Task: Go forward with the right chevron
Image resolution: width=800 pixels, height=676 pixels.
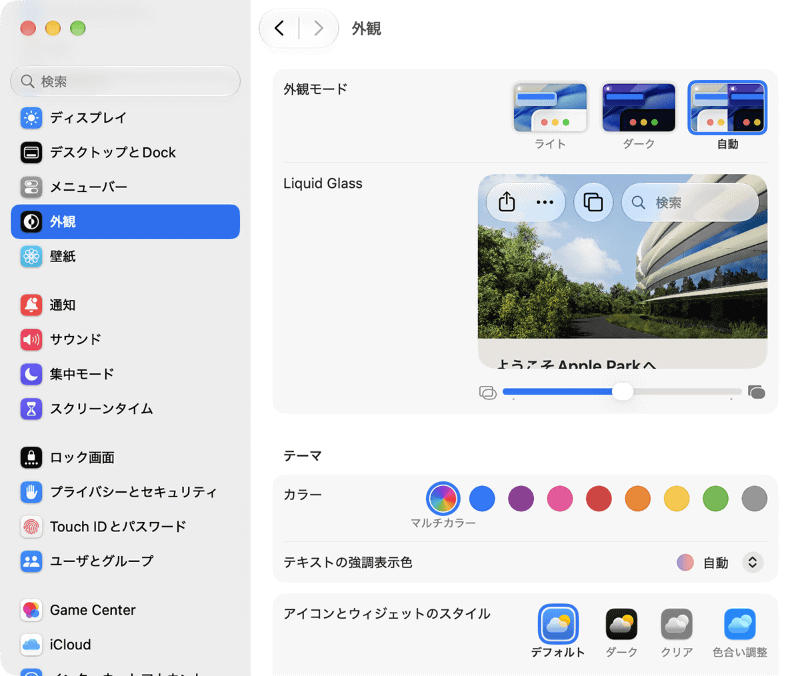Action: coord(318,28)
